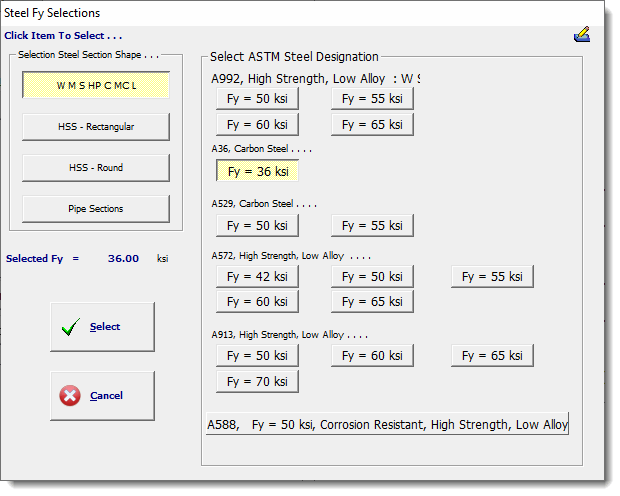The height and width of the screenshot is (496, 620).
Task: Pick A572 Fy = 55 ksi button
Action: point(492,276)
